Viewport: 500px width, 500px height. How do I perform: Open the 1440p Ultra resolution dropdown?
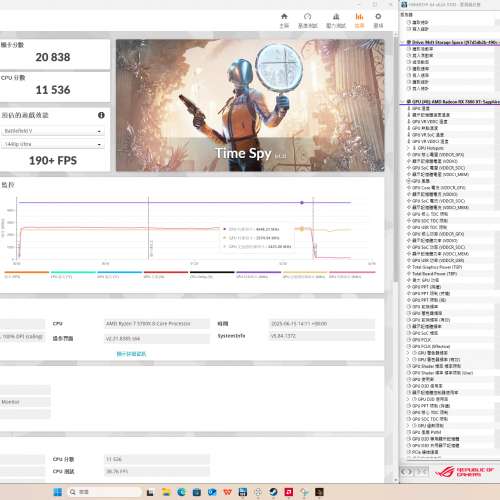click(52, 144)
